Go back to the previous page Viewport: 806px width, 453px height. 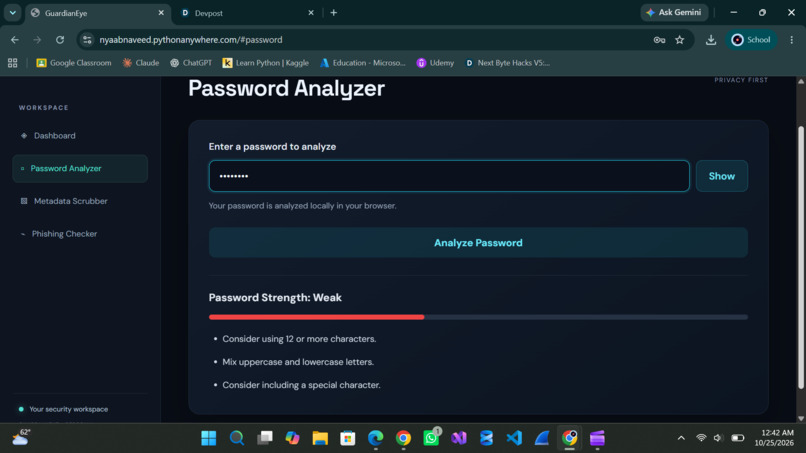(x=15, y=40)
